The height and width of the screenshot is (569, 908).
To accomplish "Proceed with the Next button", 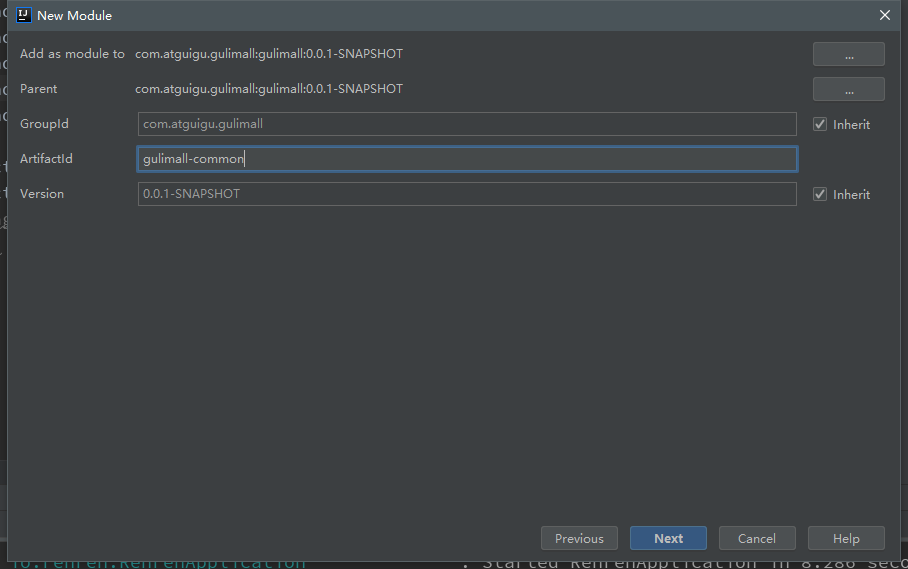I will coord(668,538).
